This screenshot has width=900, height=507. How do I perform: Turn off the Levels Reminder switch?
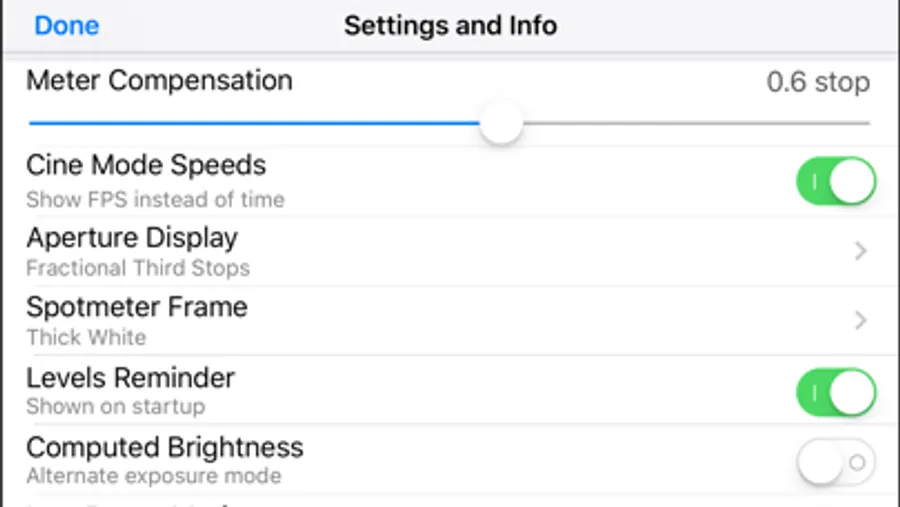[x=835, y=392]
